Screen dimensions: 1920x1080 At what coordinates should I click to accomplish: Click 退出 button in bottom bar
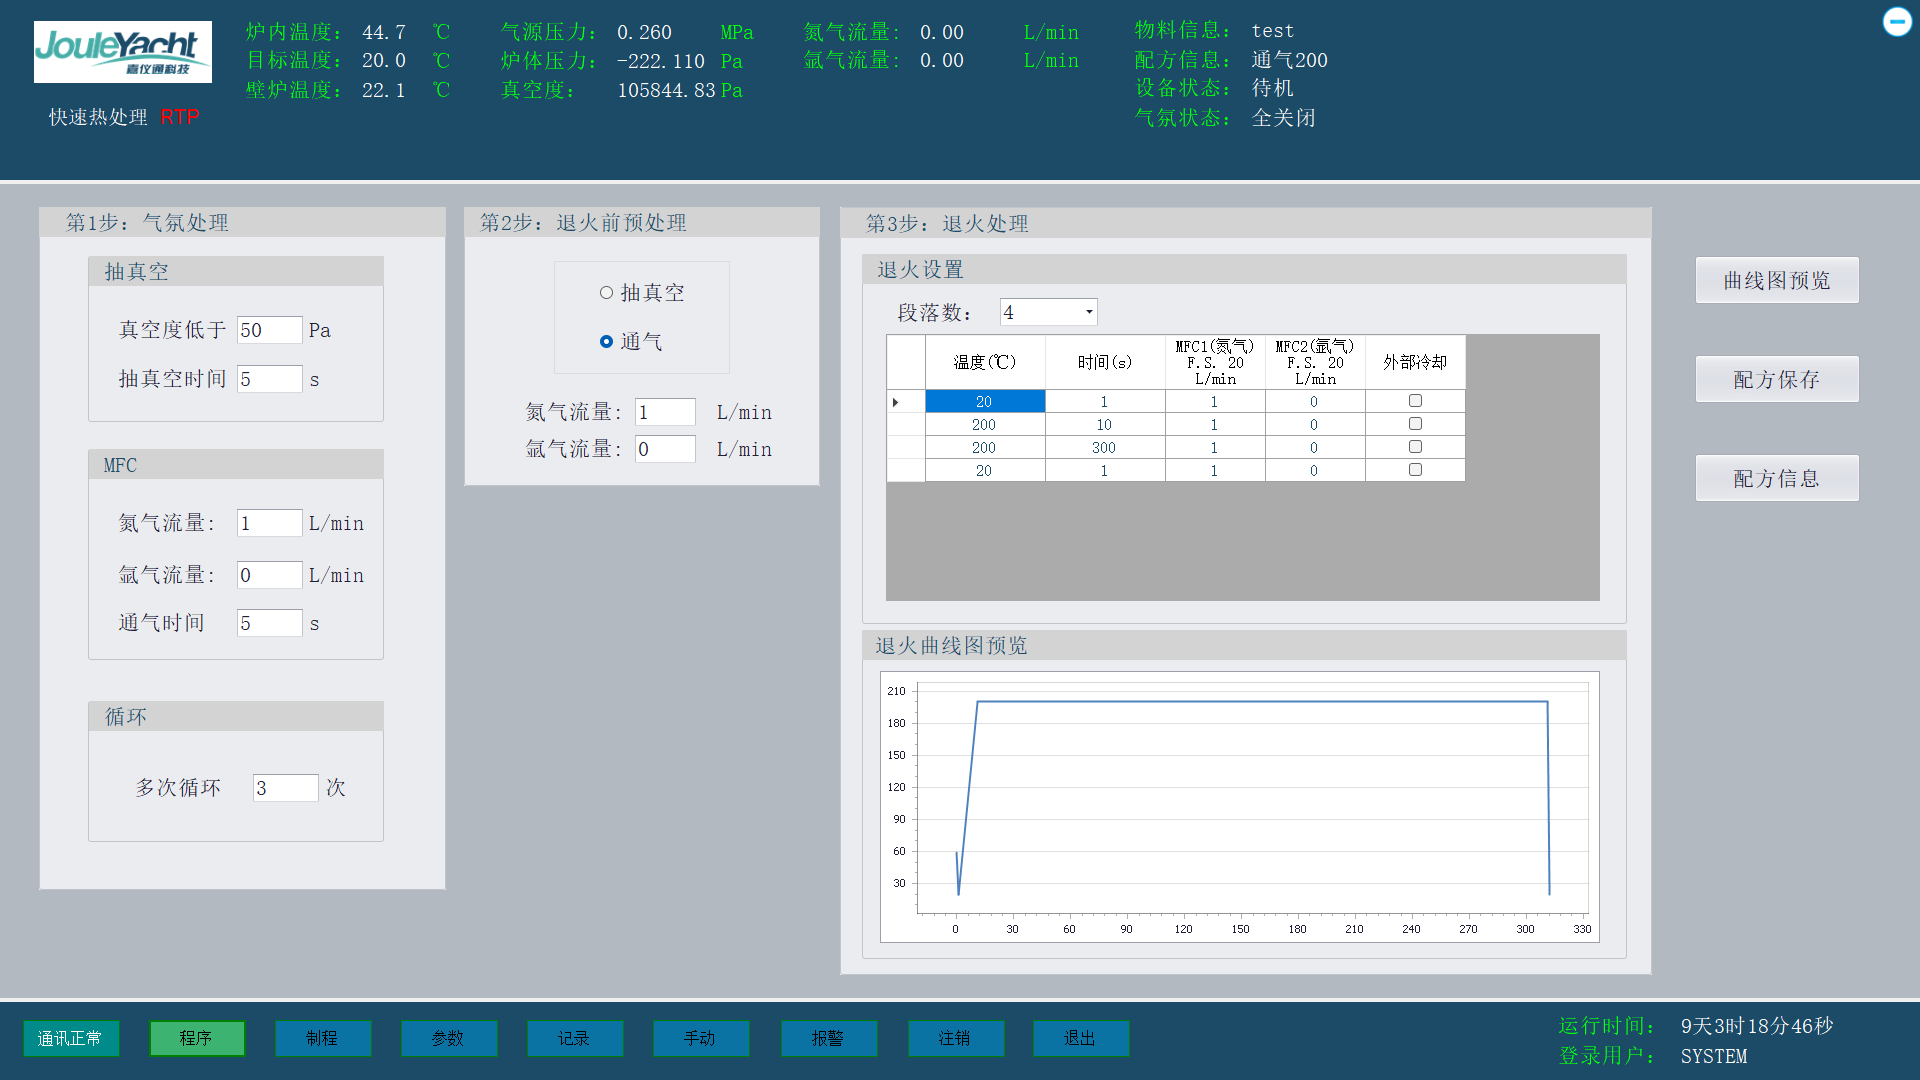[x=1080, y=1038]
